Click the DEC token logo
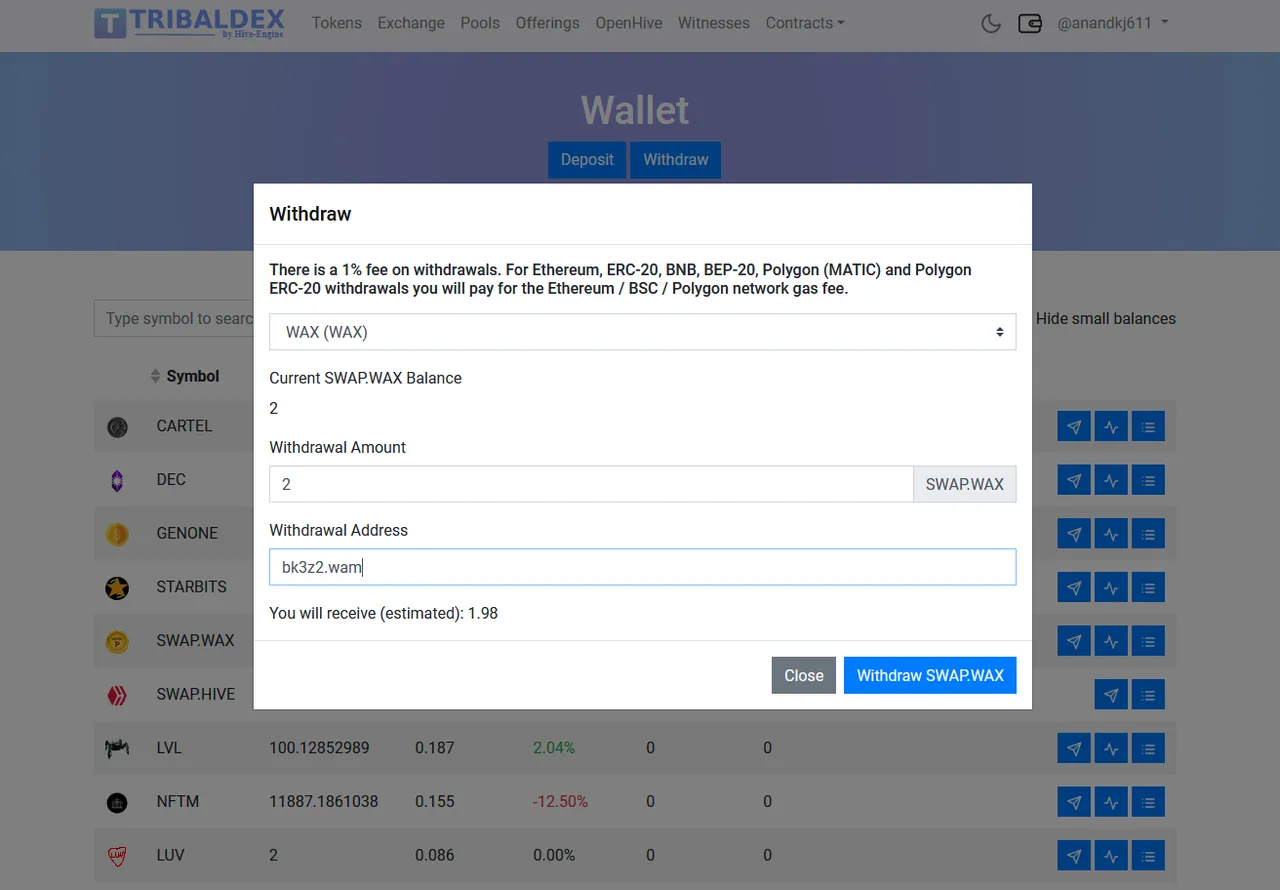This screenshot has height=890, width=1280. pyautogui.click(x=117, y=481)
